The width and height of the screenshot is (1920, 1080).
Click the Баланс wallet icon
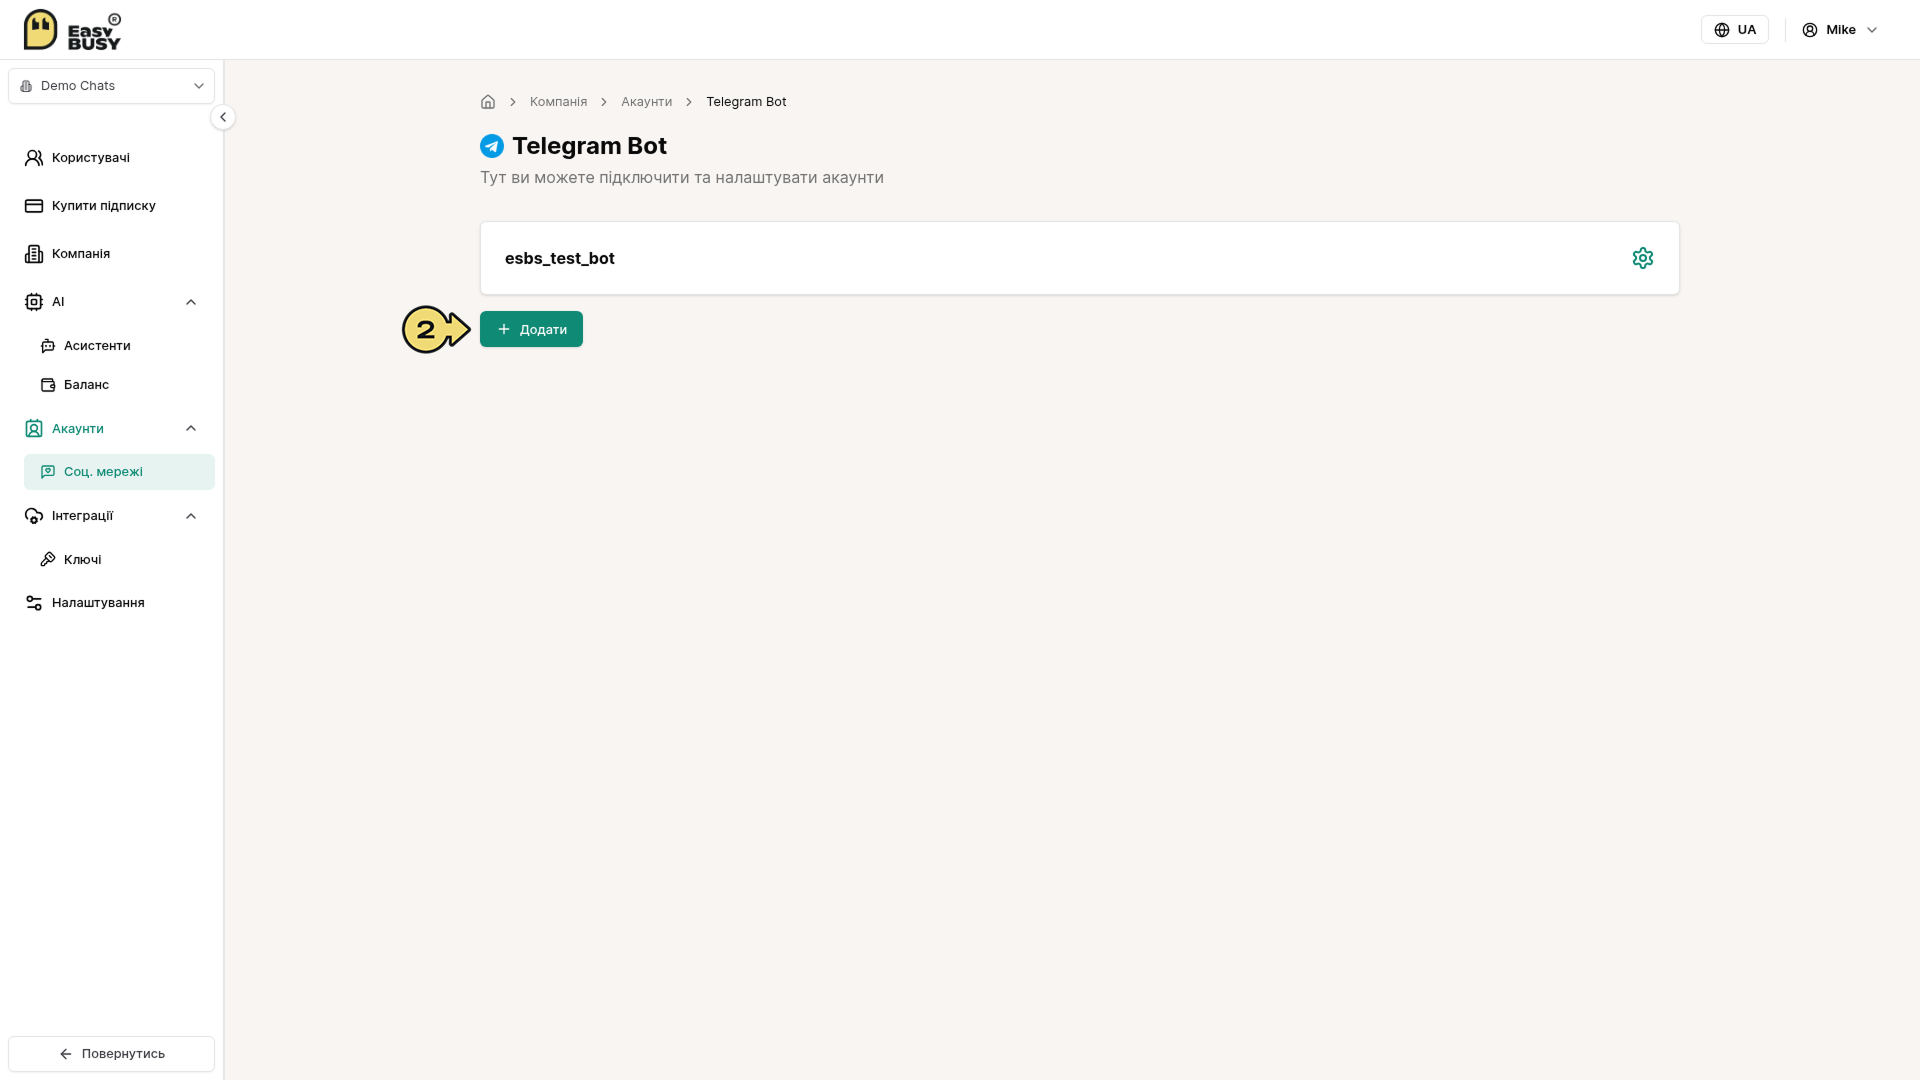pyautogui.click(x=48, y=385)
